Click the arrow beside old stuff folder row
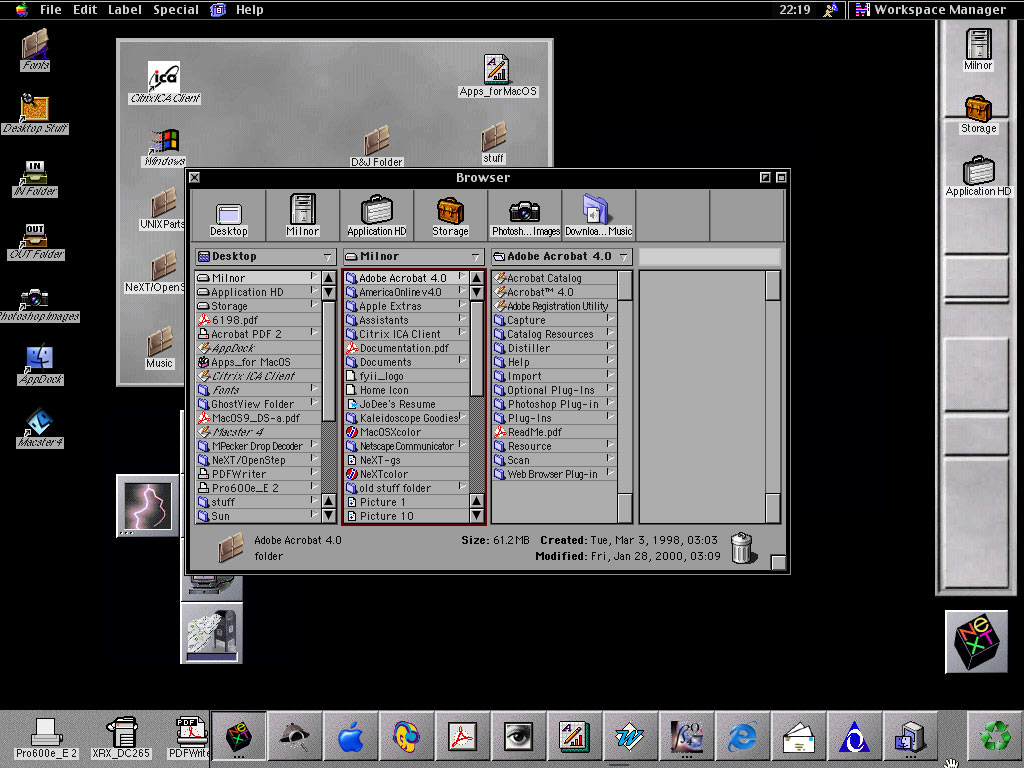This screenshot has width=1024, height=768. pos(461,487)
